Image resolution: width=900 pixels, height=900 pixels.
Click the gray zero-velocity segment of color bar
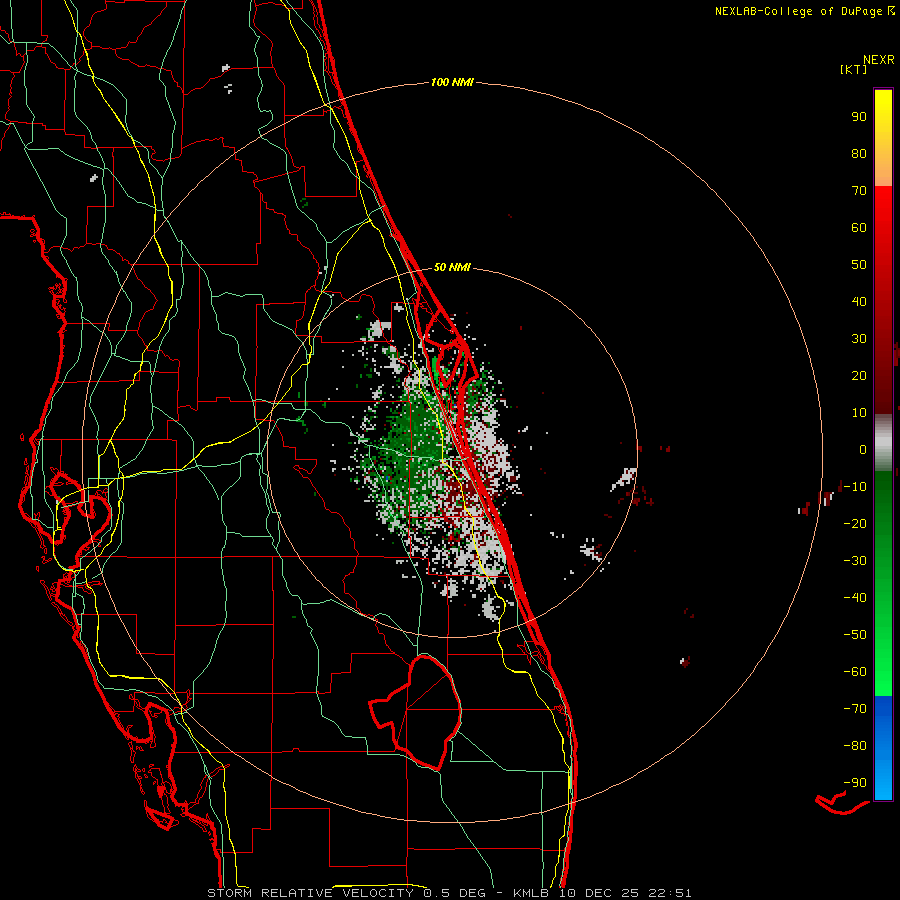pyautogui.click(x=883, y=442)
